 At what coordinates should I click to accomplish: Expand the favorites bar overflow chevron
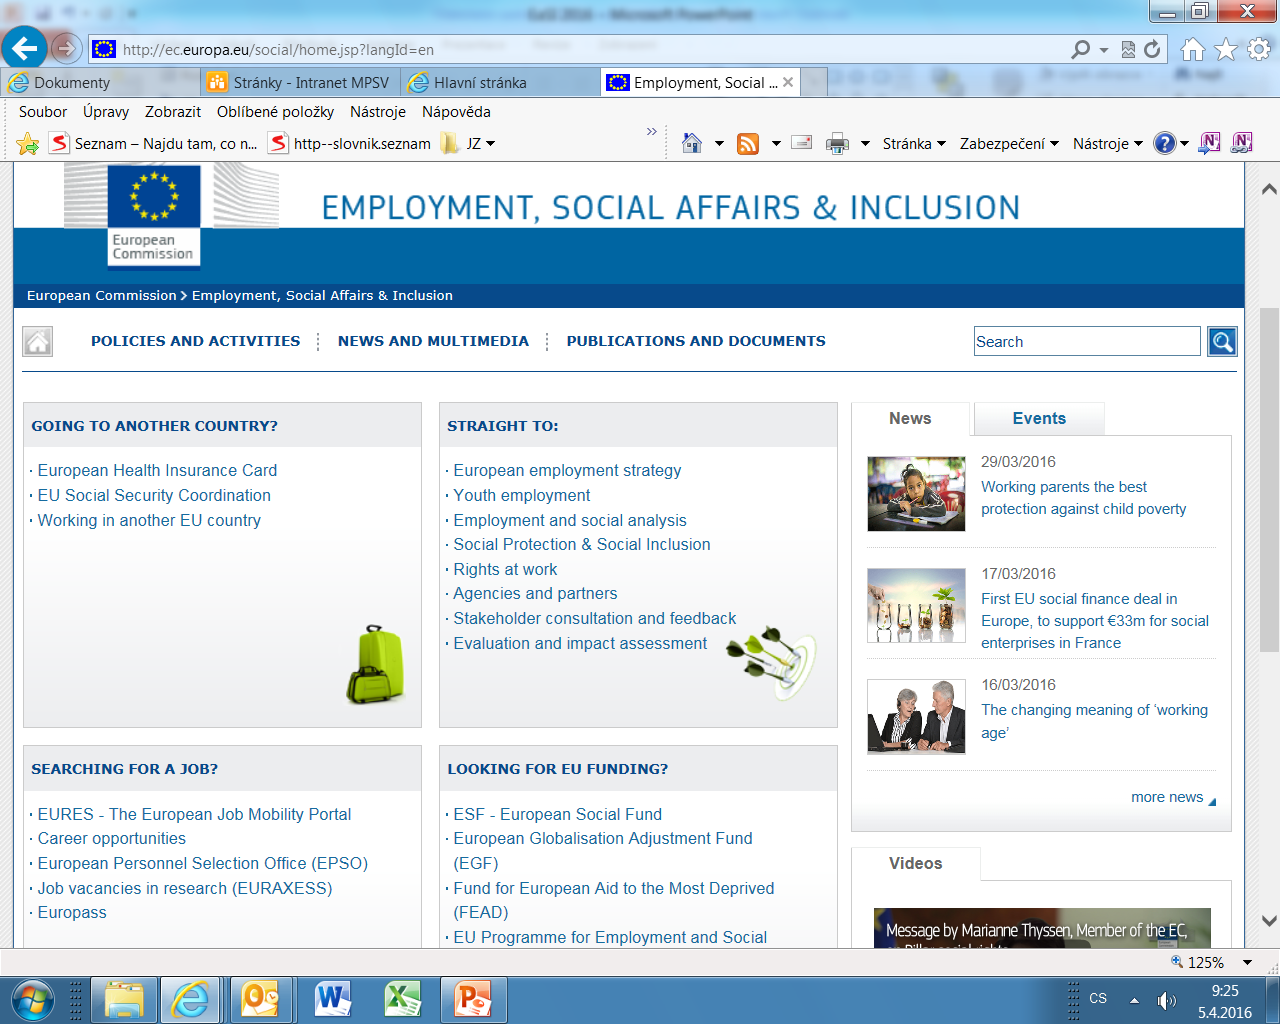pyautogui.click(x=652, y=131)
